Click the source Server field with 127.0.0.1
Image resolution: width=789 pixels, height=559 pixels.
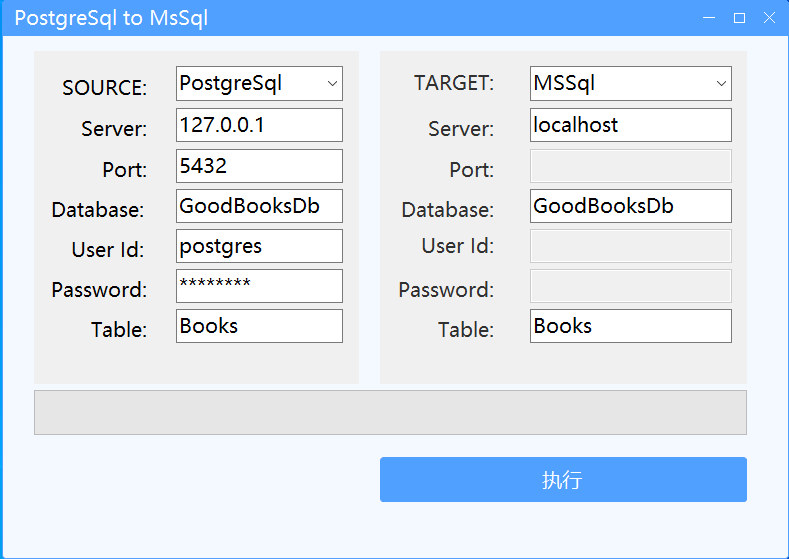click(259, 125)
